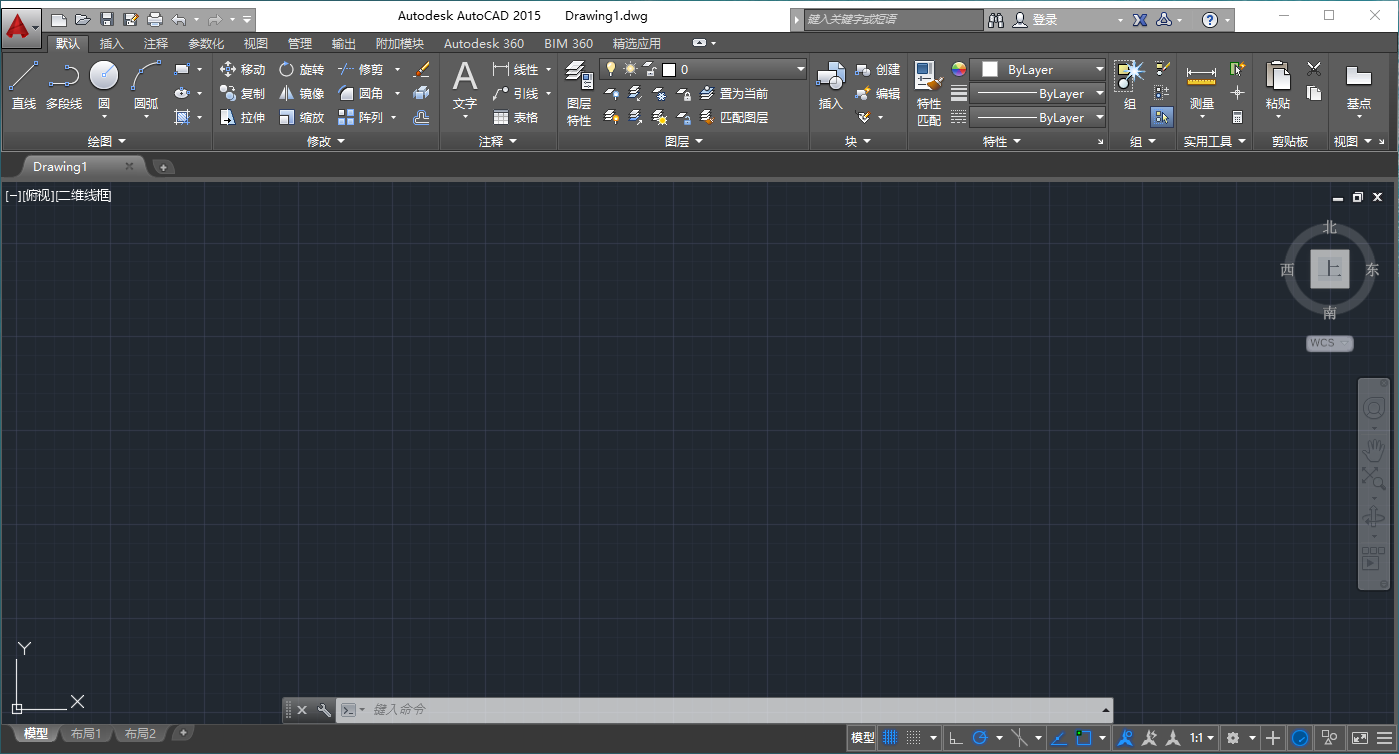Switch to the 布局1 layout tab
The image size is (1399, 754).
(x=86, y=733)
